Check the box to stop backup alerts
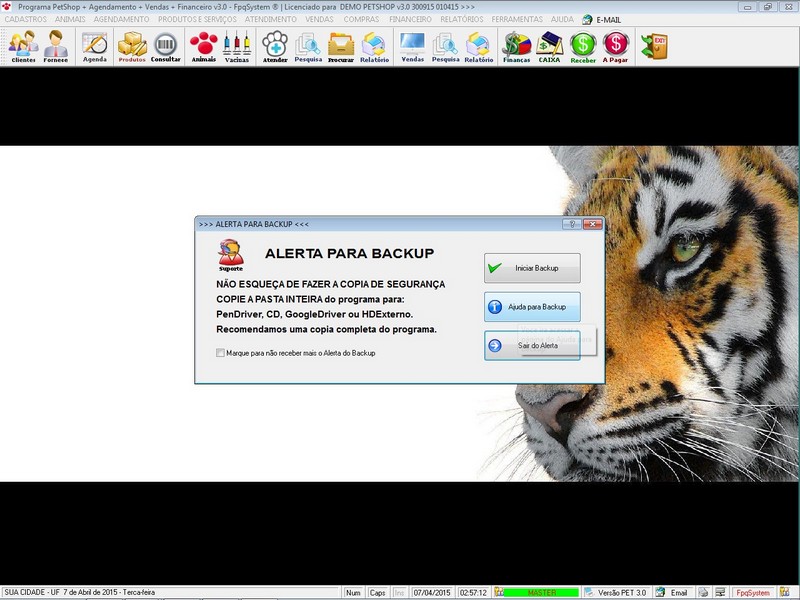This screenshot has height=600, width=800. point(221,353)
